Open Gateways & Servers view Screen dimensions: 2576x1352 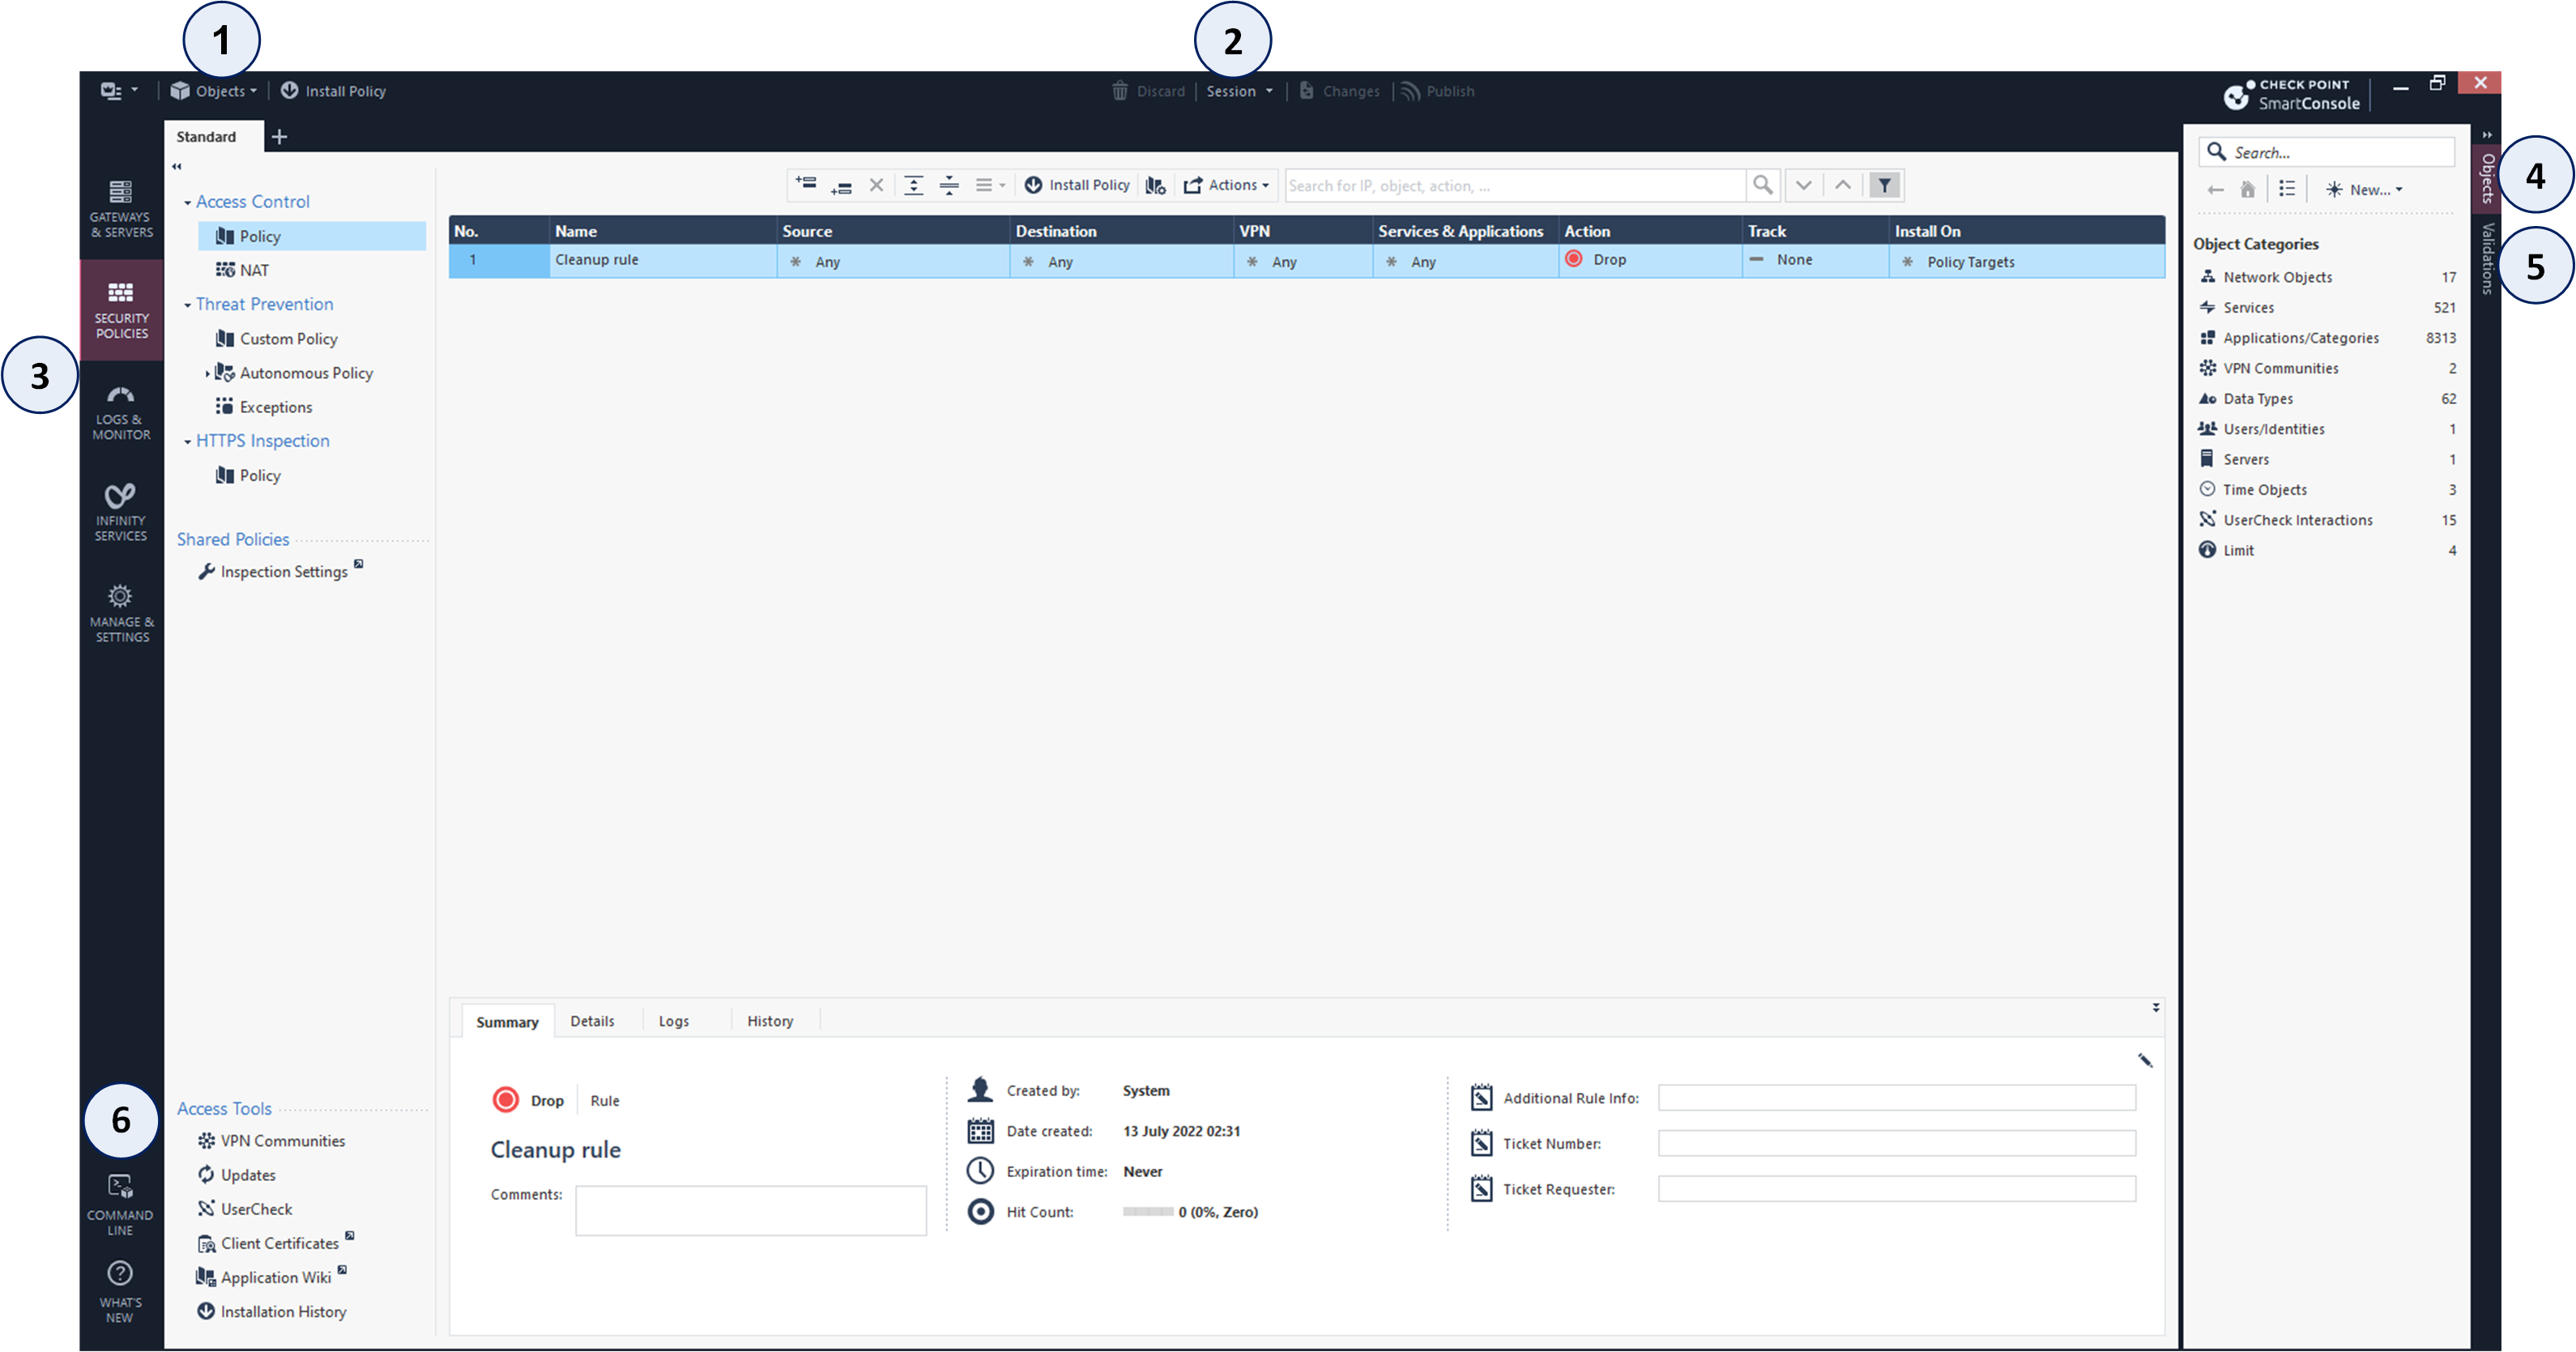pos(121,208)
